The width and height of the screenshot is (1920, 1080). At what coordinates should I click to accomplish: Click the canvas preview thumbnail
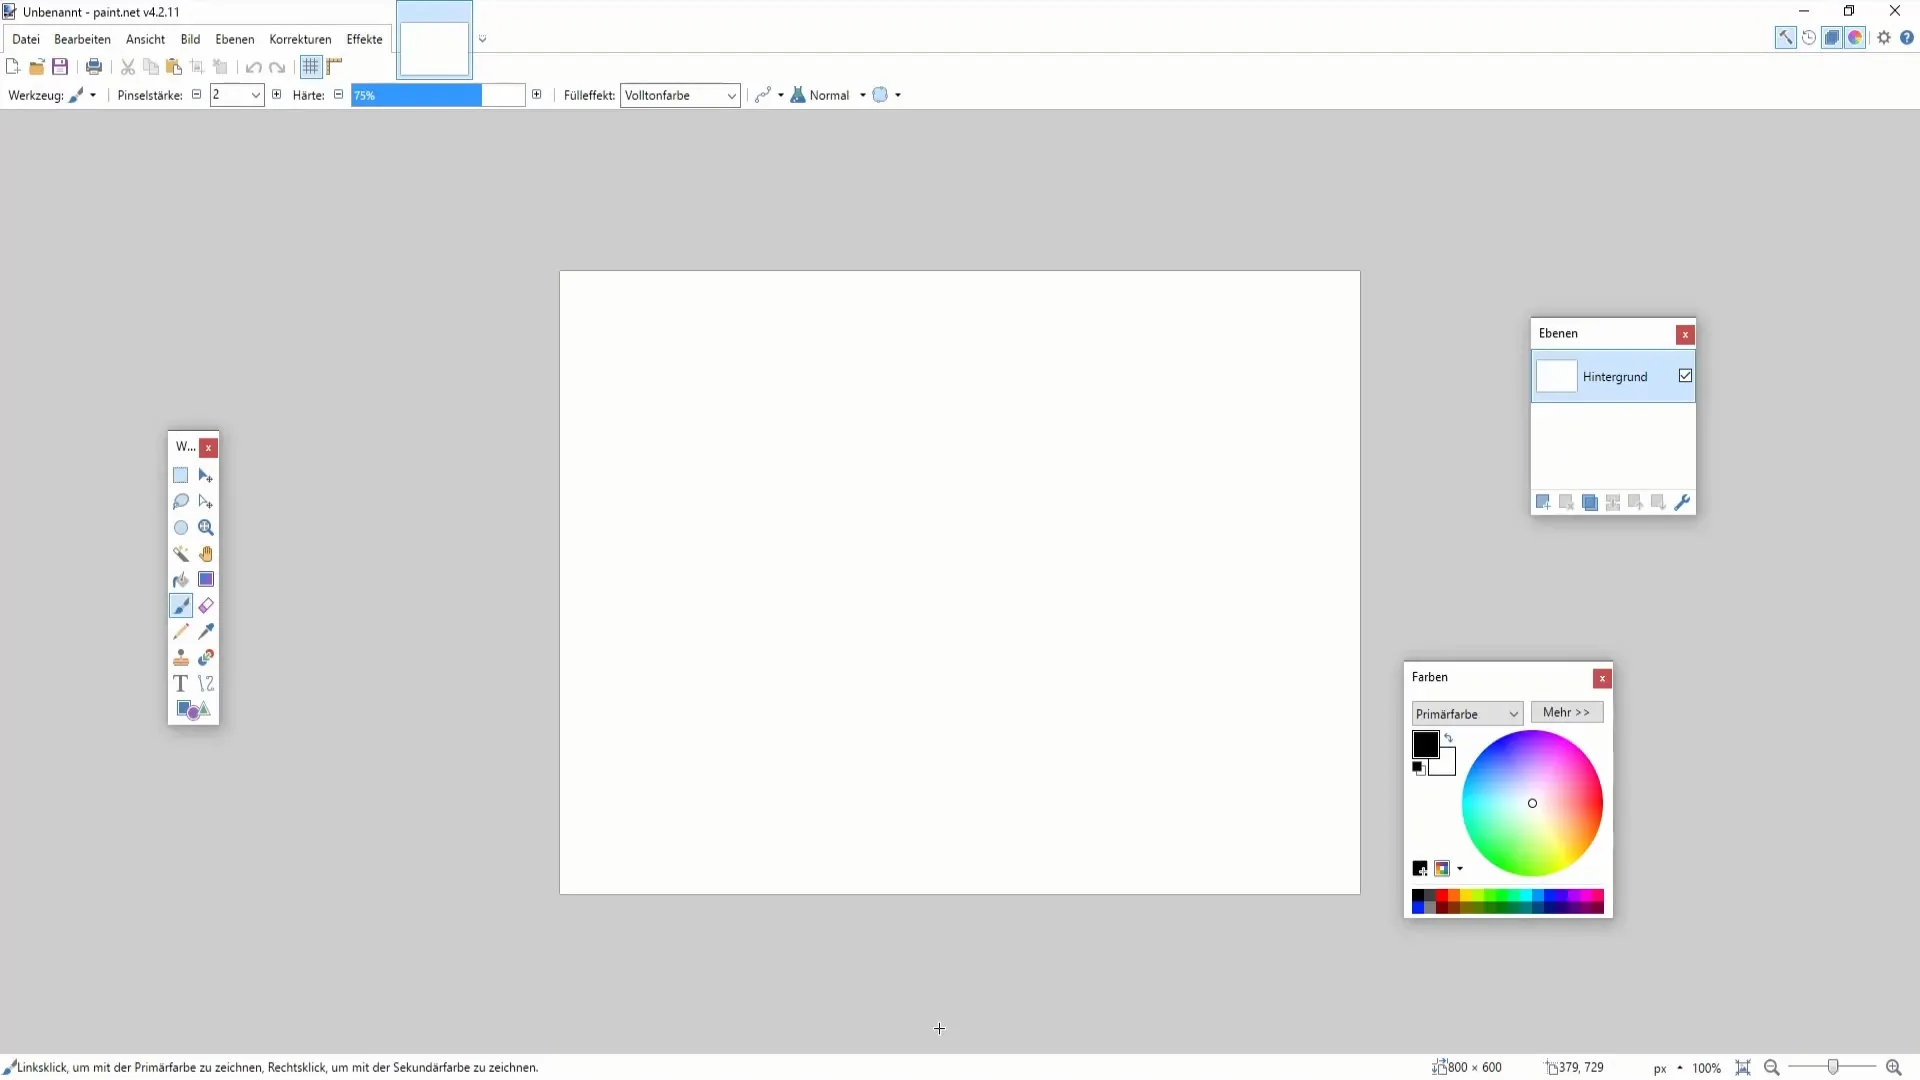[433, 36]
